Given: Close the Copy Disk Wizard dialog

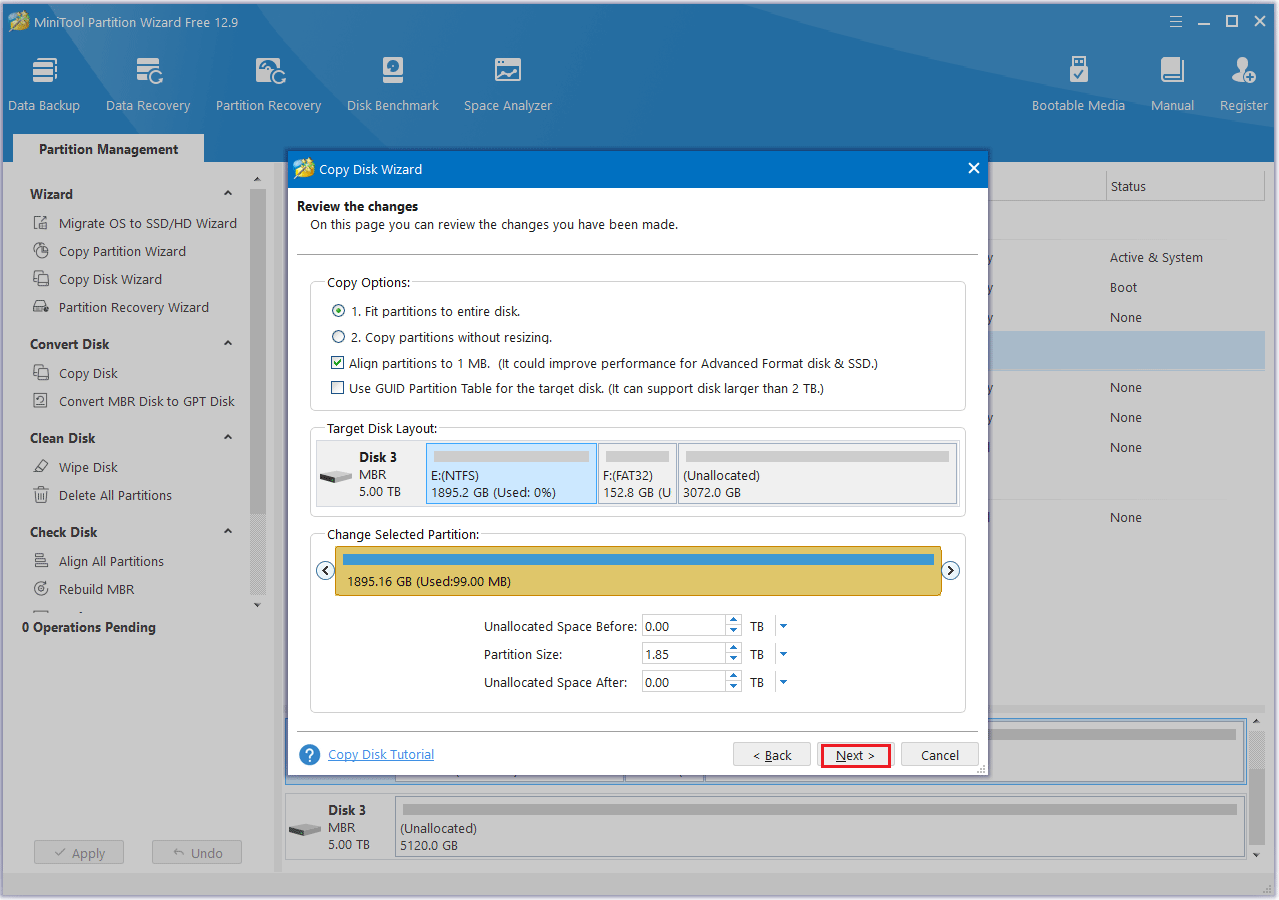Looking at the screenshot, I should point(973,169).
